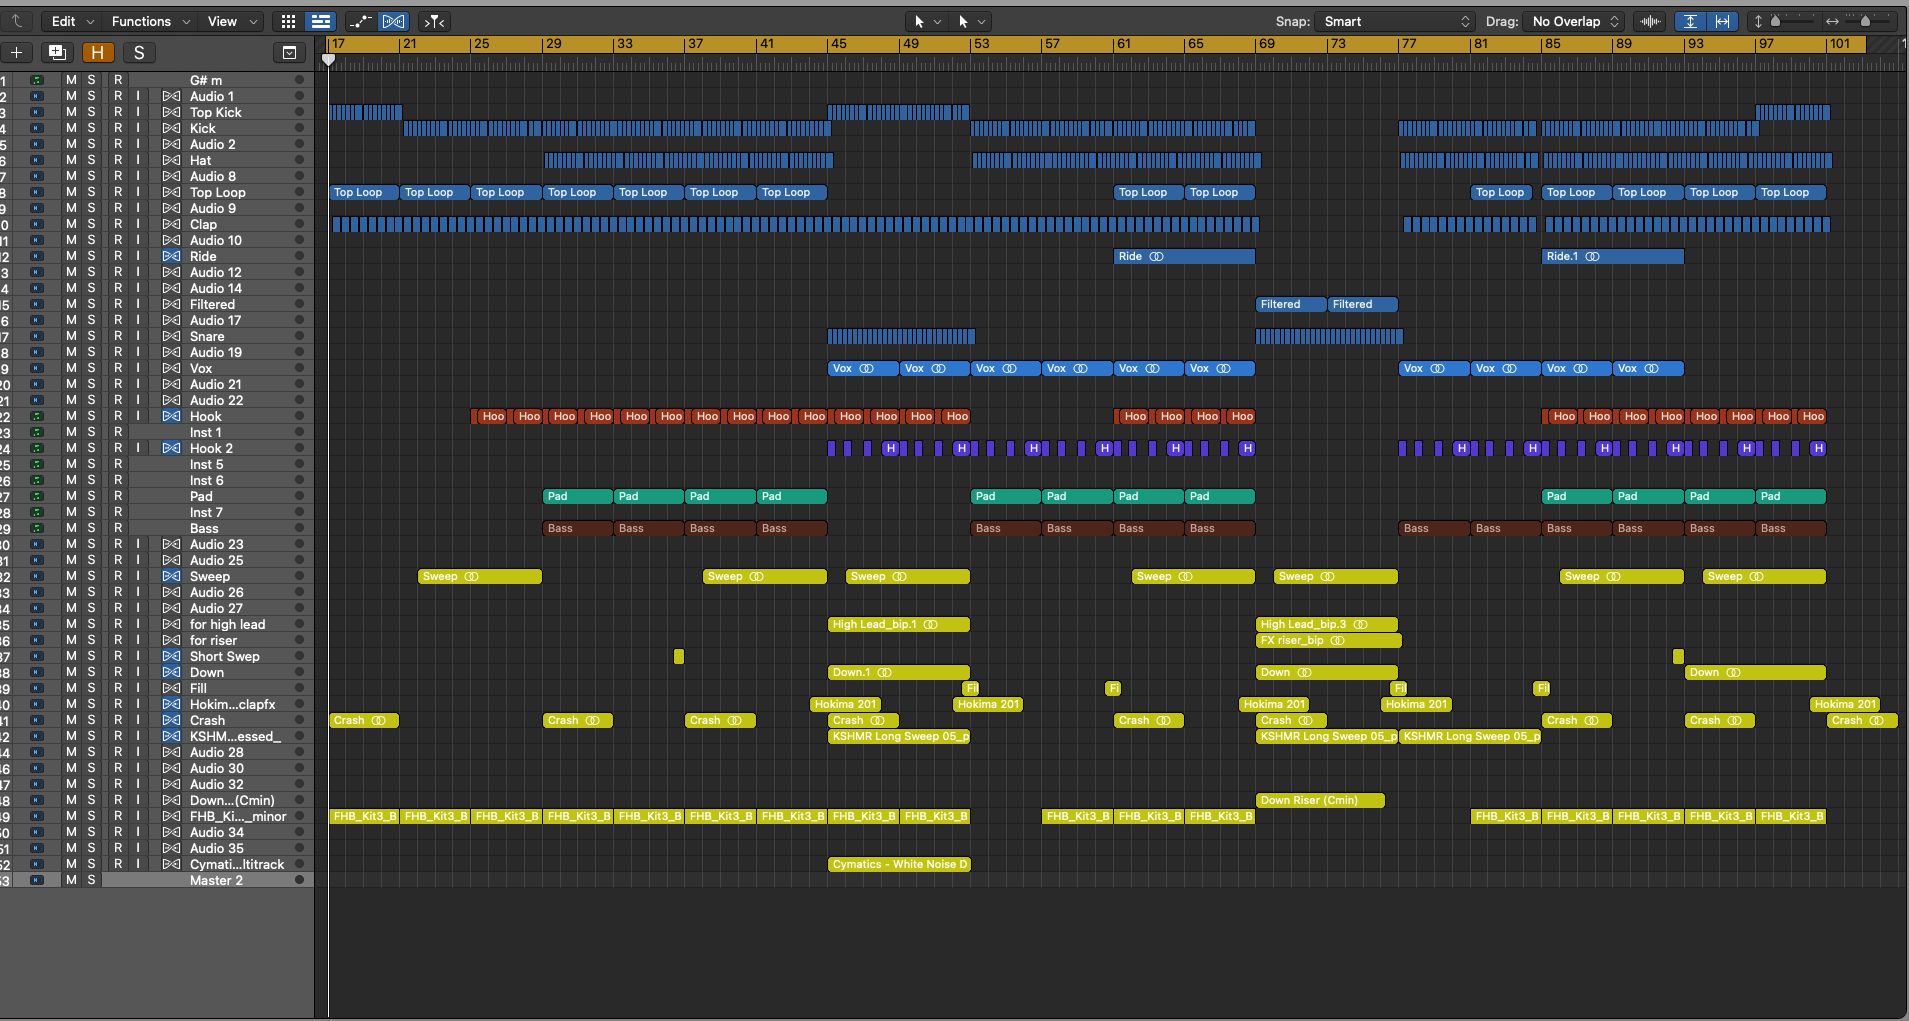Image resolution: width=1909 pixels, height=1021 pixels.
Task: Select the High Lead_bip.1 region
Action: pyautogui.click(x=898, y=624)
